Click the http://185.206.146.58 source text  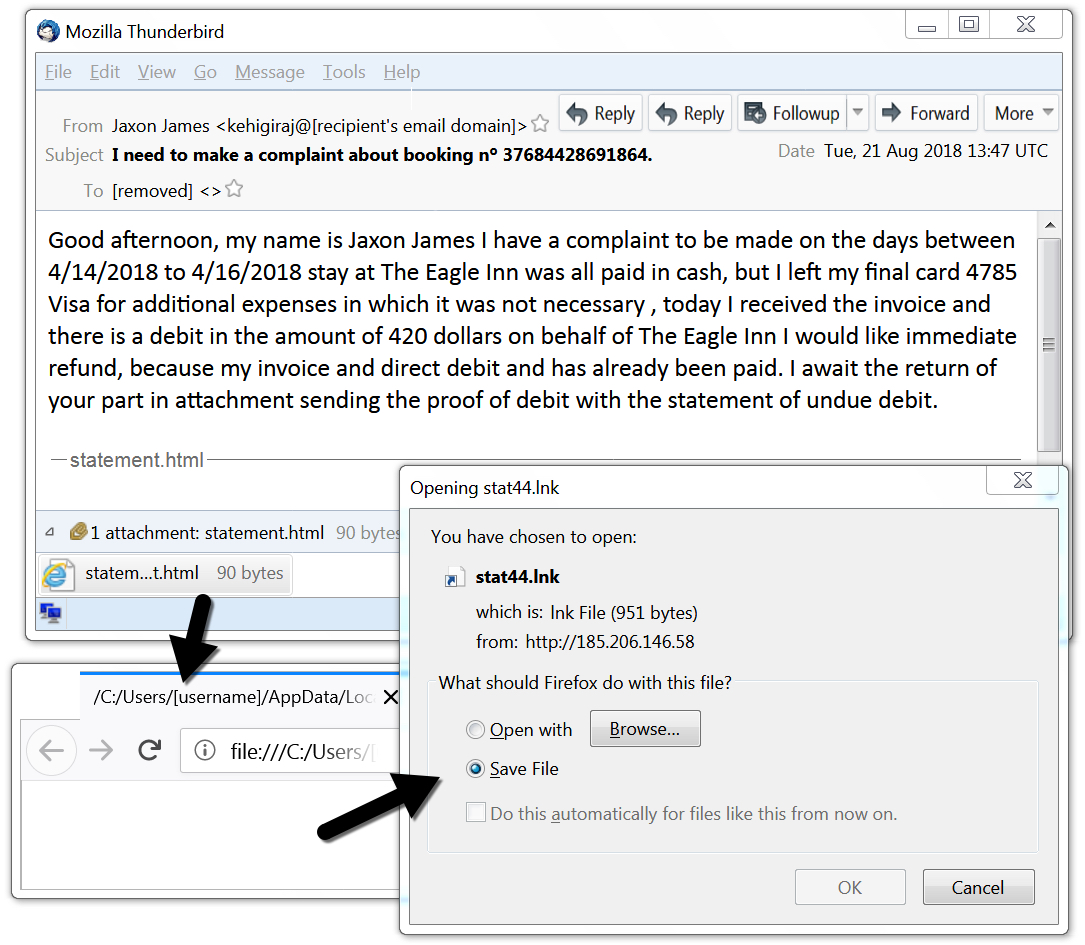tap(610, 642)
